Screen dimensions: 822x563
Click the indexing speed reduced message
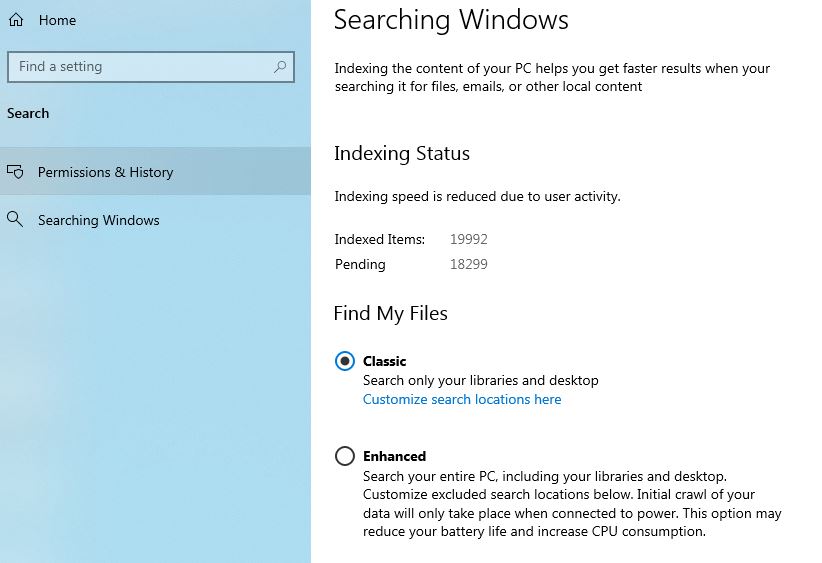click(478, 197)
